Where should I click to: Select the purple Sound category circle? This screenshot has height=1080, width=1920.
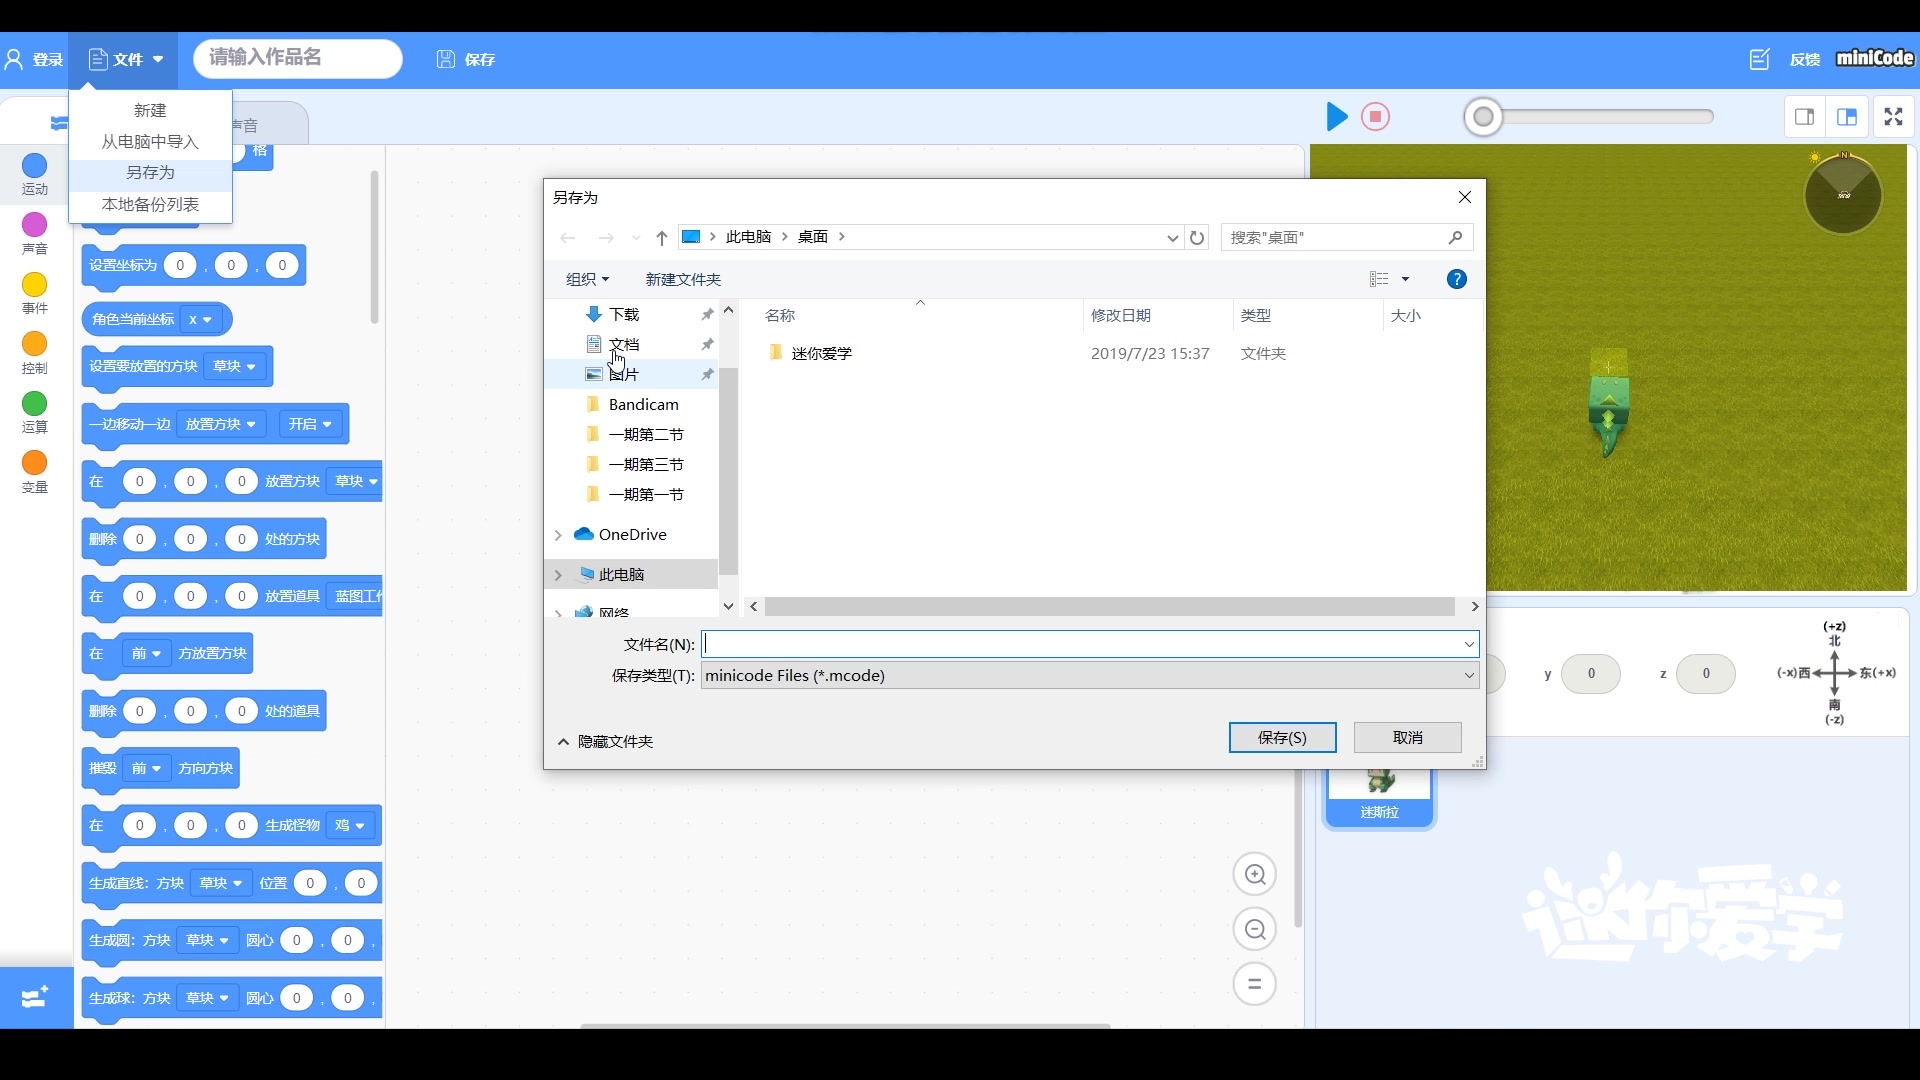[35, 225]
